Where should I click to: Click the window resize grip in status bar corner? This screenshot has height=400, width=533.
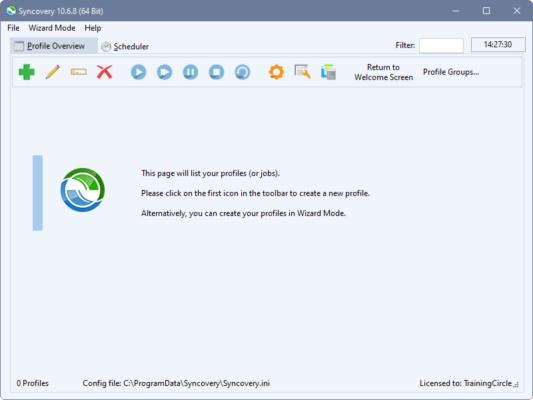click(x=516, y=385)
